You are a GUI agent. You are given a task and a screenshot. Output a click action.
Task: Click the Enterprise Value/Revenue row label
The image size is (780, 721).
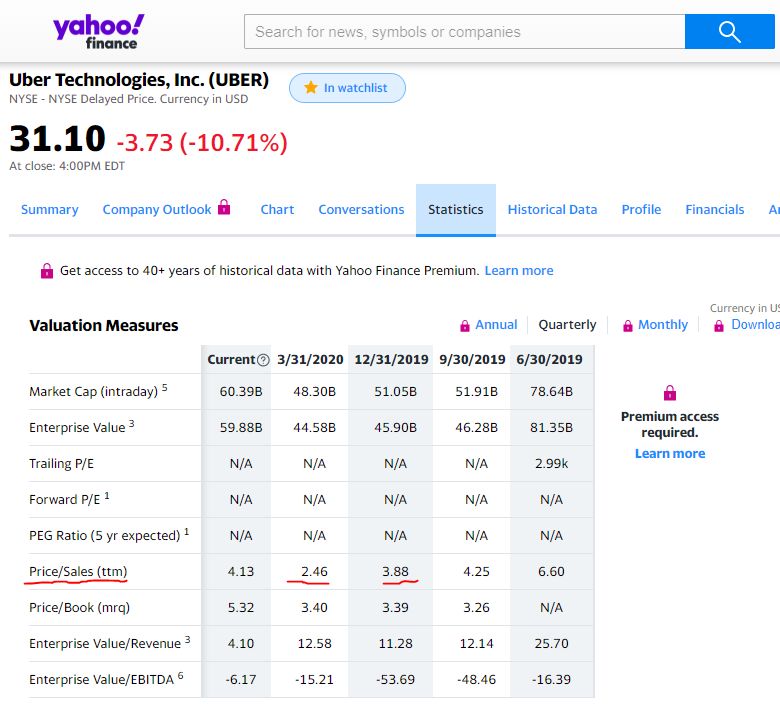click(105, 644)
